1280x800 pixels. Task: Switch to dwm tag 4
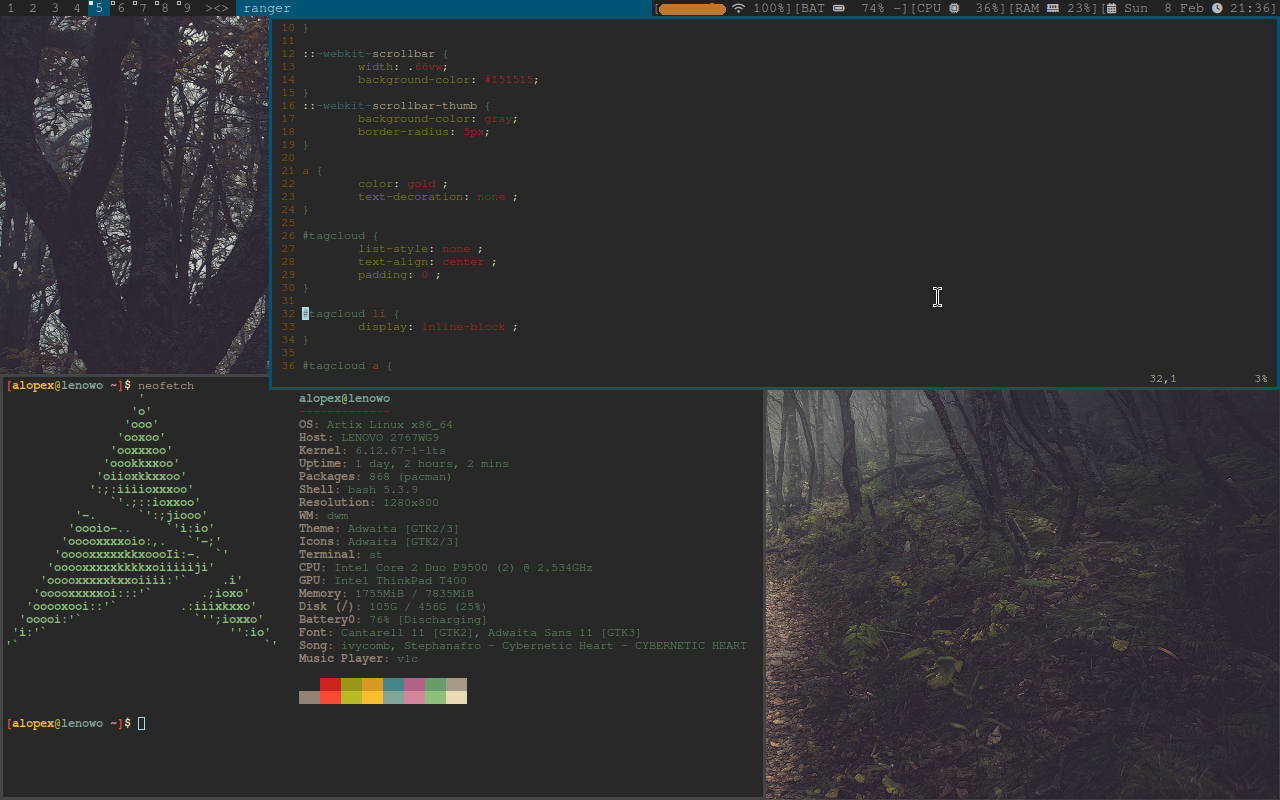(76, 8)
